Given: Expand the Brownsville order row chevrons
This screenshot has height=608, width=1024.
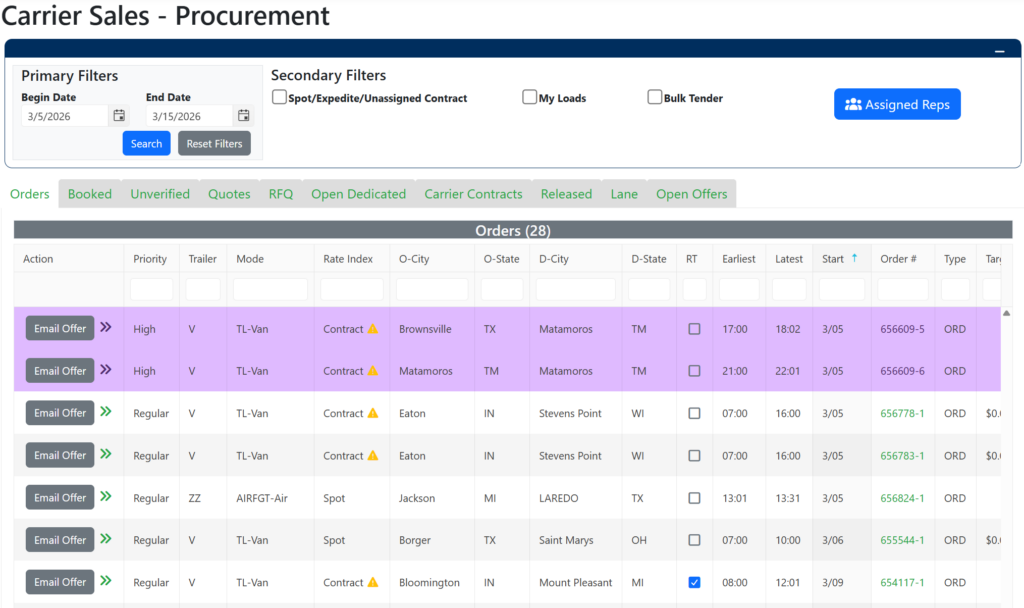Looking at the screenshot, I should 106,327.
